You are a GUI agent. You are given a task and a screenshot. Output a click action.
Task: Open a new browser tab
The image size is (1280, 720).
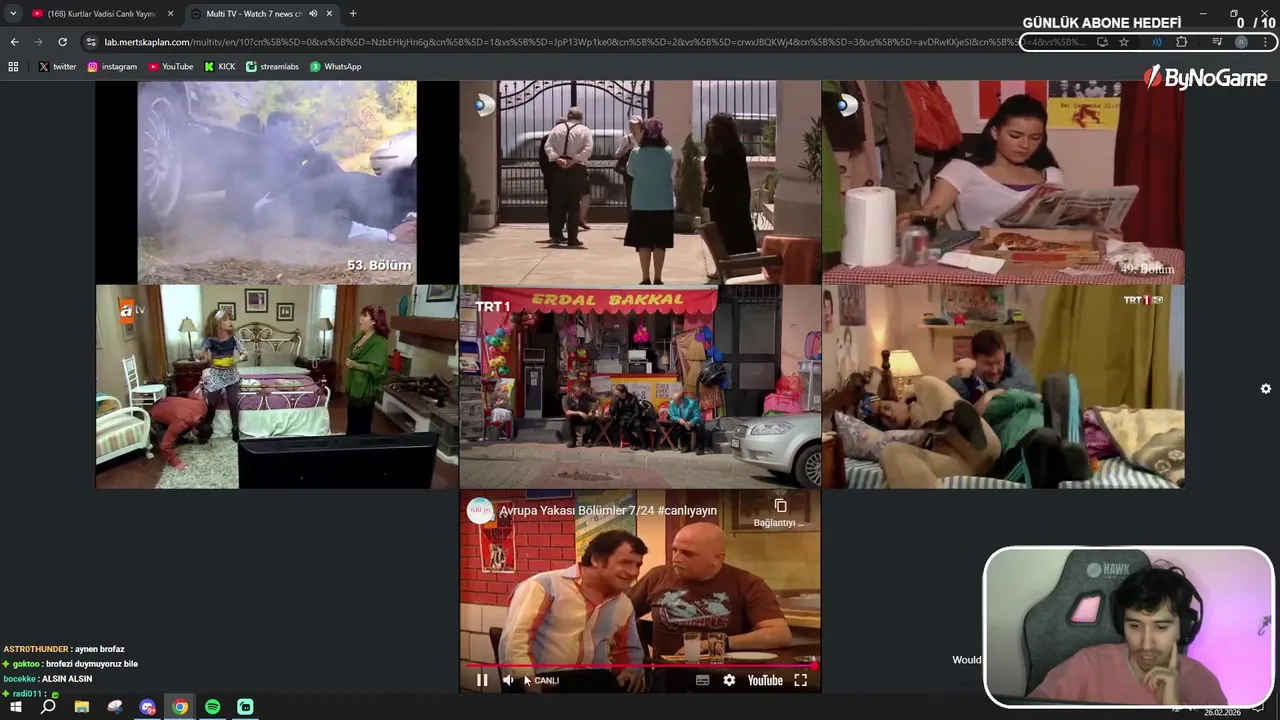coord(353,14)
